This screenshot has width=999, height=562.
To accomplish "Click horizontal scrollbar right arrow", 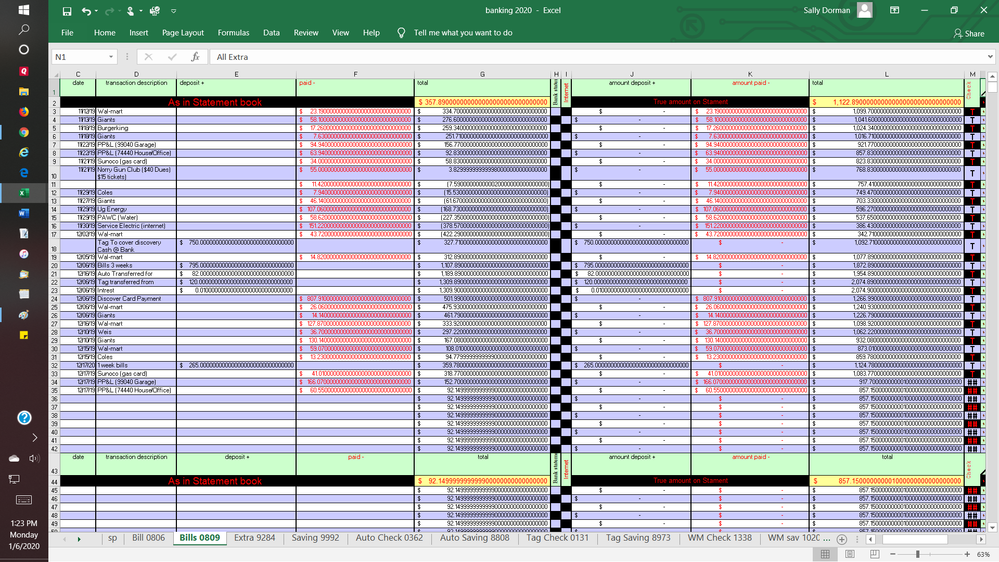I will 981,539.
